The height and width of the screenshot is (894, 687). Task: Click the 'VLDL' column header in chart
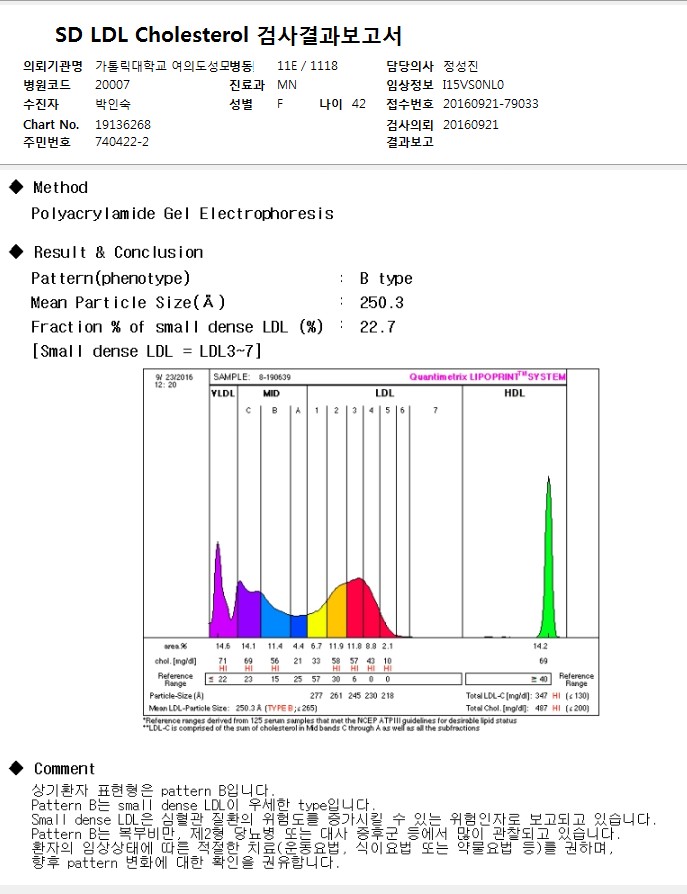click(x=223, y=393)
